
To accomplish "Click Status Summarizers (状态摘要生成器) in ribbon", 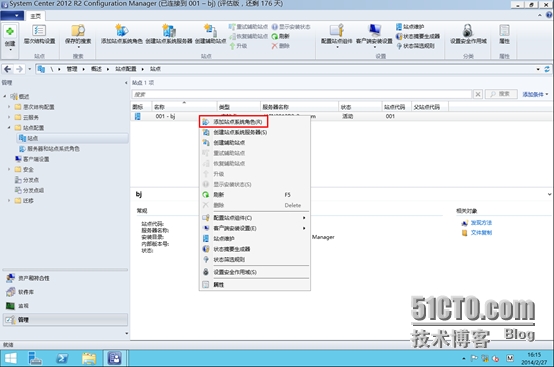I will (418, 36).
